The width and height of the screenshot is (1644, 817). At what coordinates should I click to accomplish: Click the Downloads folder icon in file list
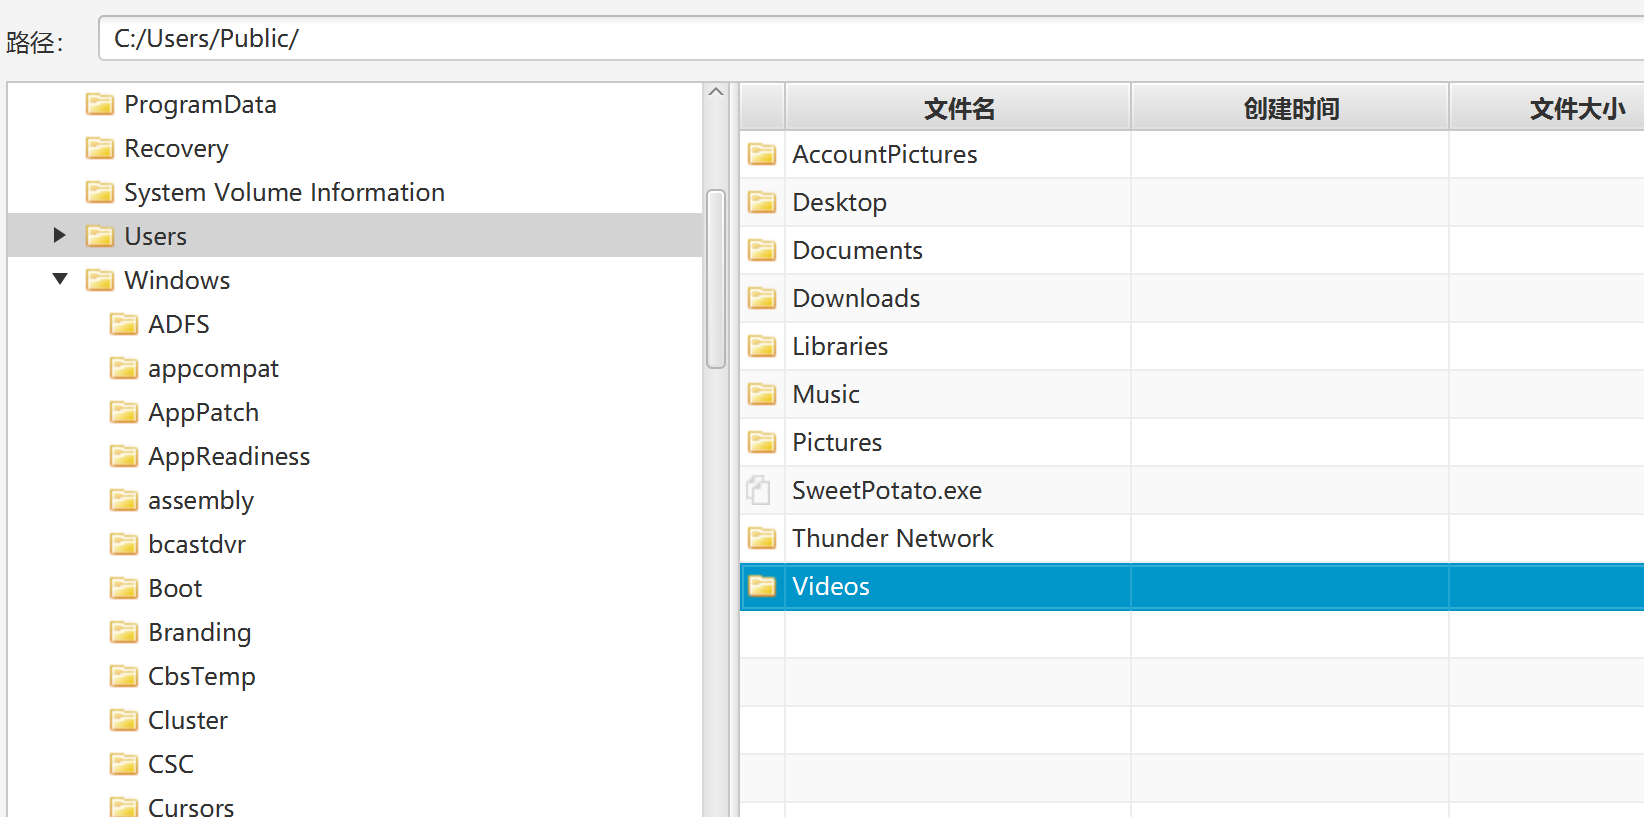(x=762, y=298)
